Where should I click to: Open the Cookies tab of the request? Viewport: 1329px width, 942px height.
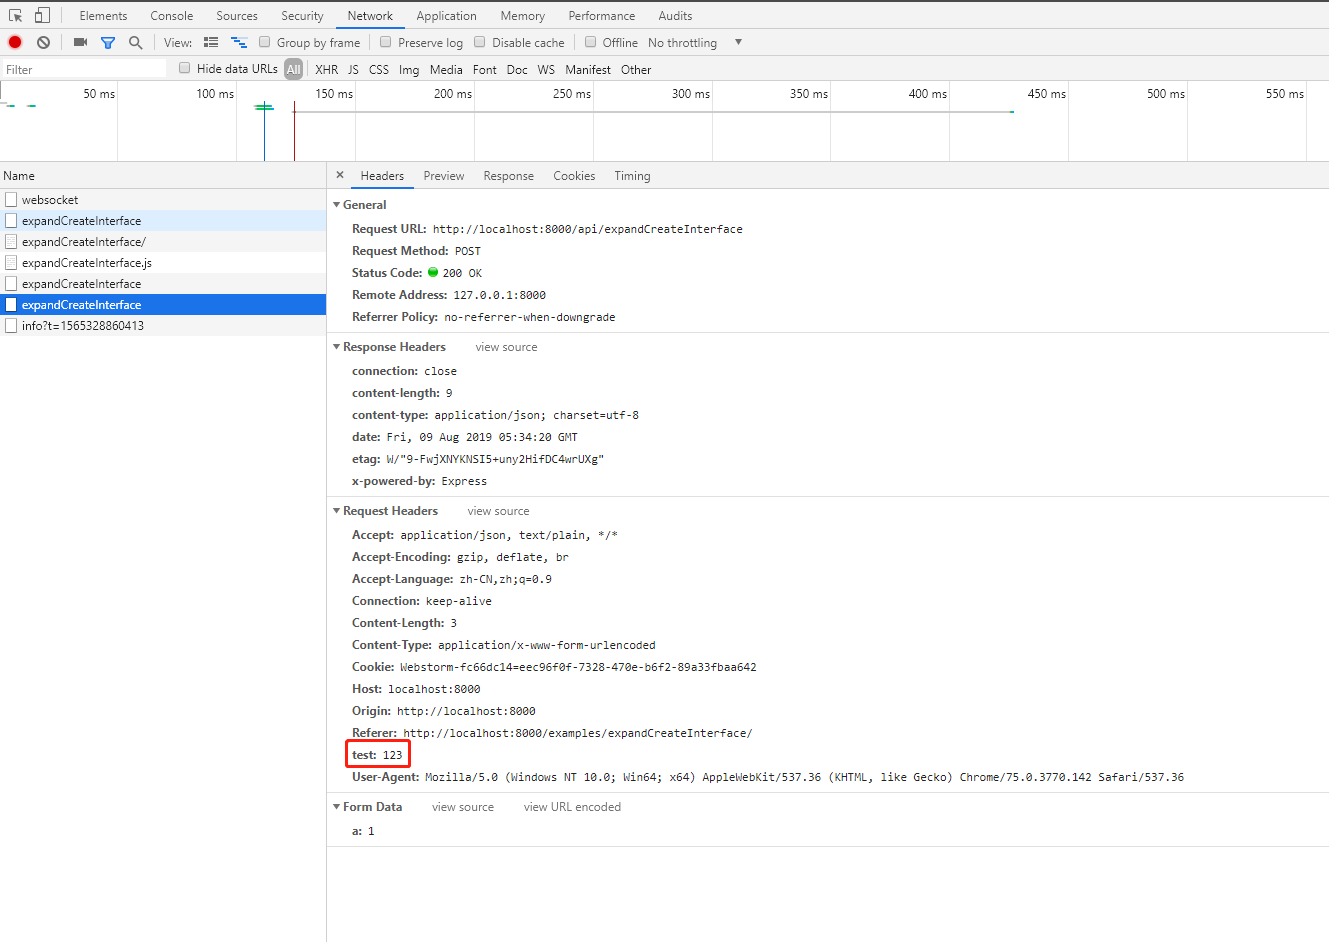[574, 176]
